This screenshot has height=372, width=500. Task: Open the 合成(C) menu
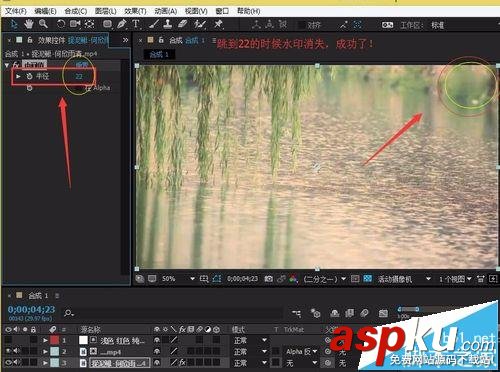point(76,11)
